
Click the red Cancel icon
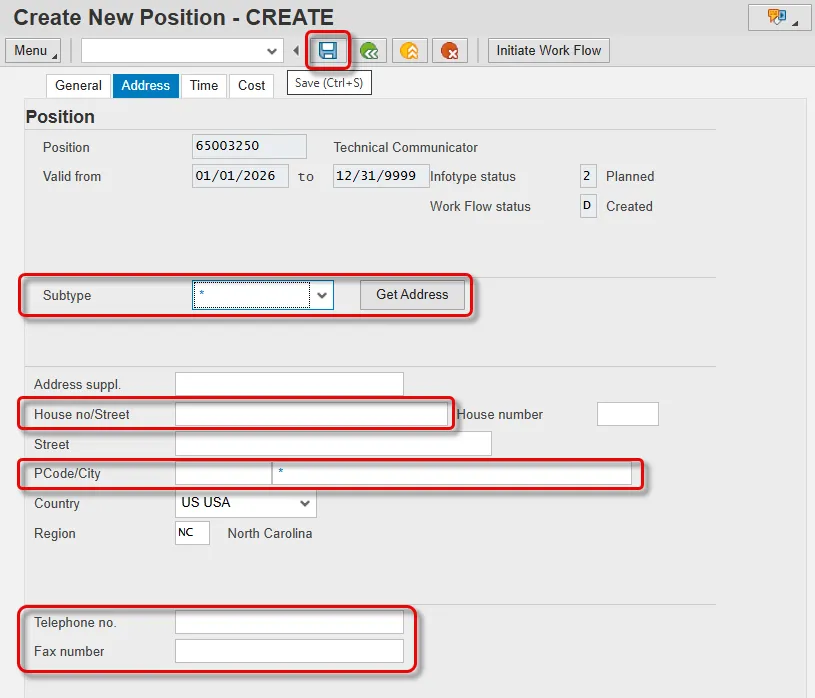pyautogui.click(x=450, y=51)
